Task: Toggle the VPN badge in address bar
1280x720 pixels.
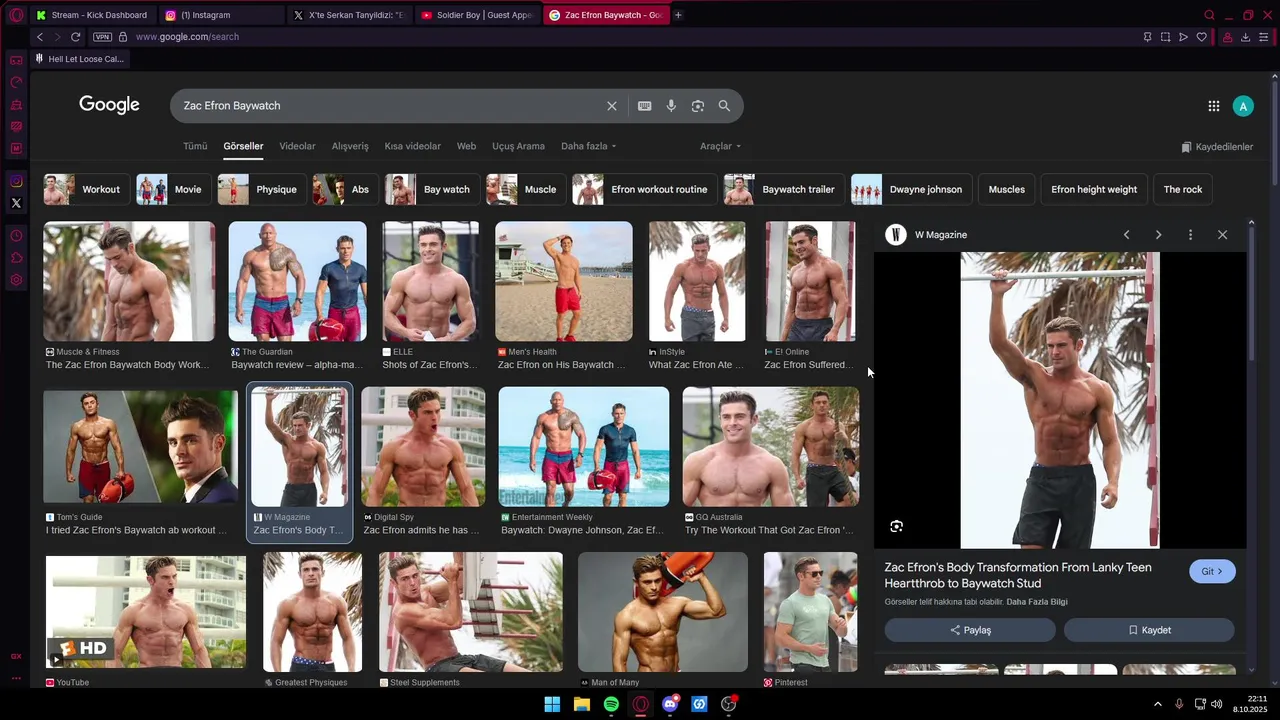Action: coord(102,37)
